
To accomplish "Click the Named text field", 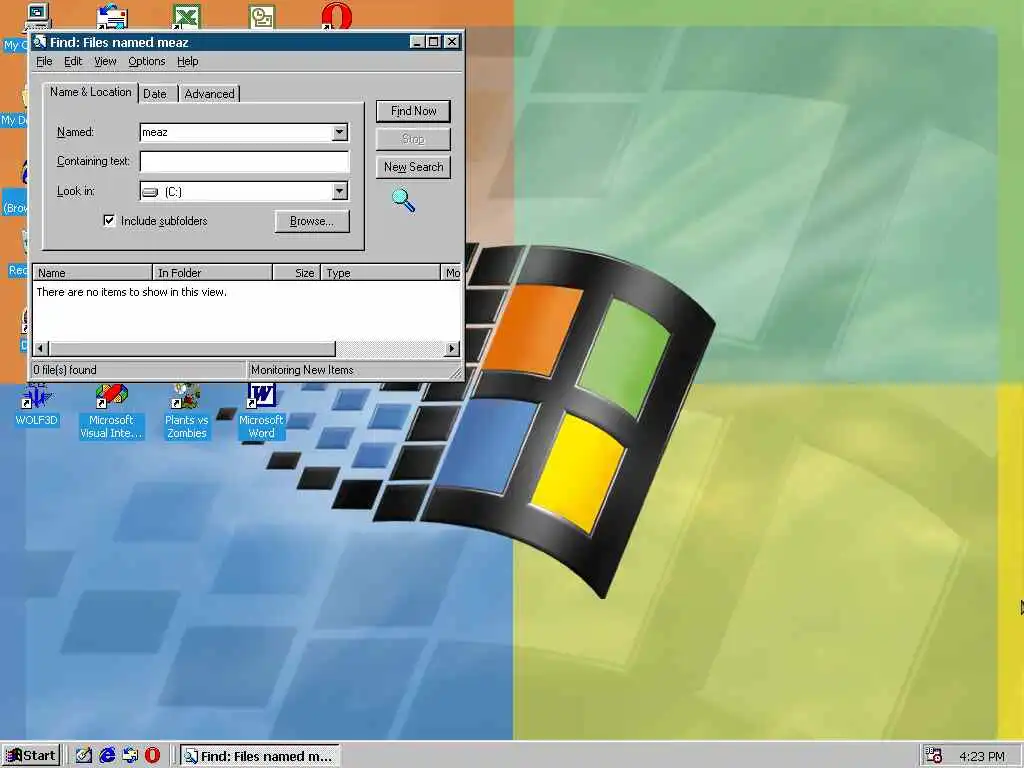I will (236, 132).
